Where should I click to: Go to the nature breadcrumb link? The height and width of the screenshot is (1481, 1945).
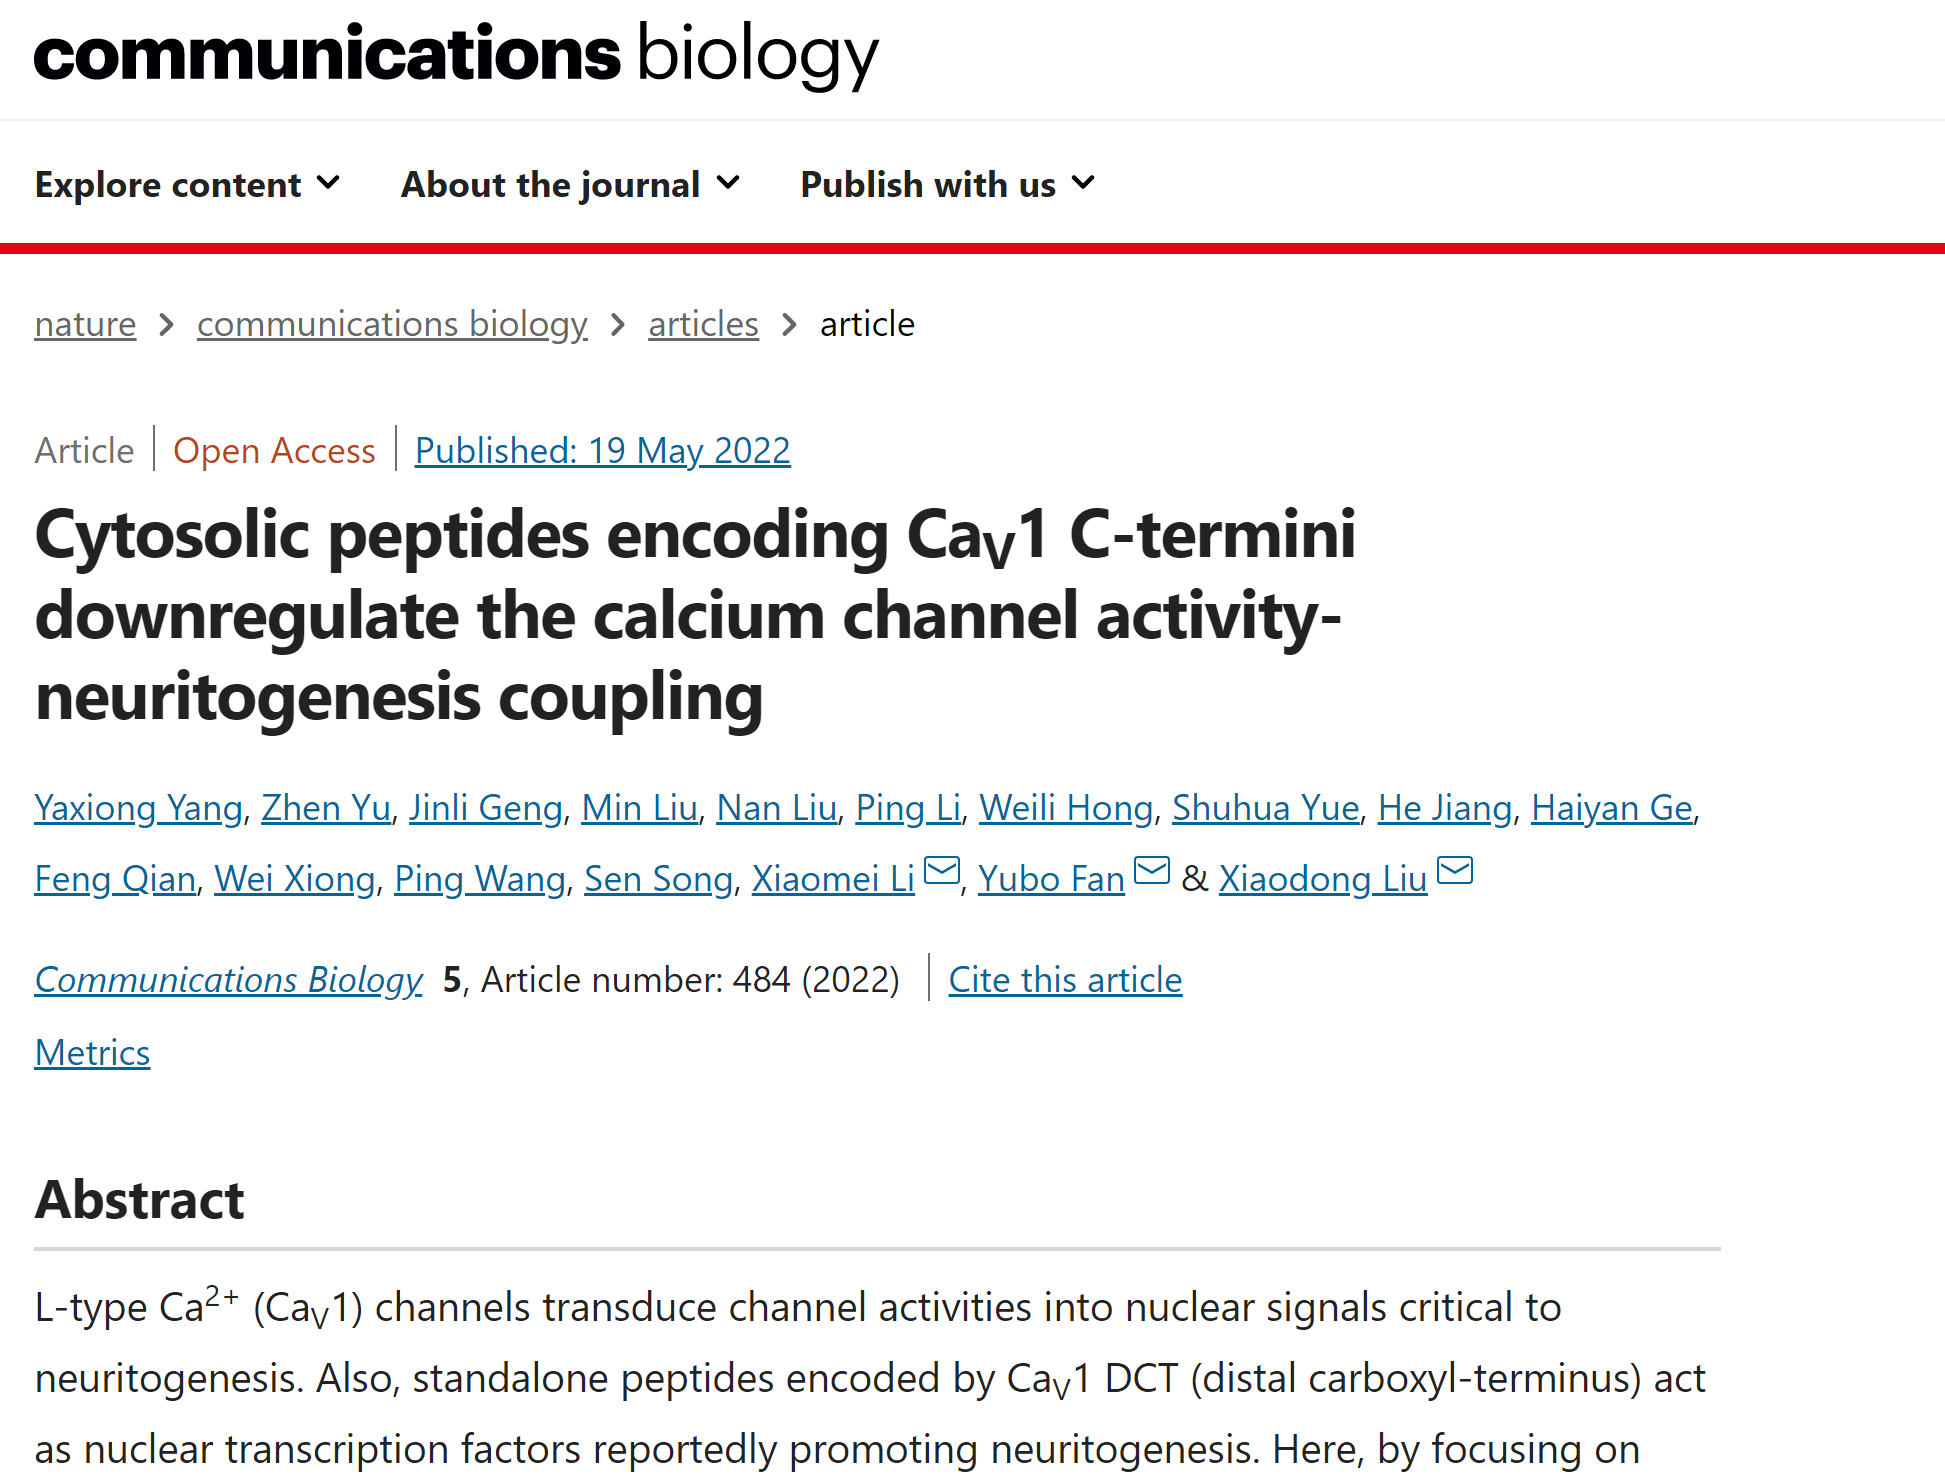[85, 324]
